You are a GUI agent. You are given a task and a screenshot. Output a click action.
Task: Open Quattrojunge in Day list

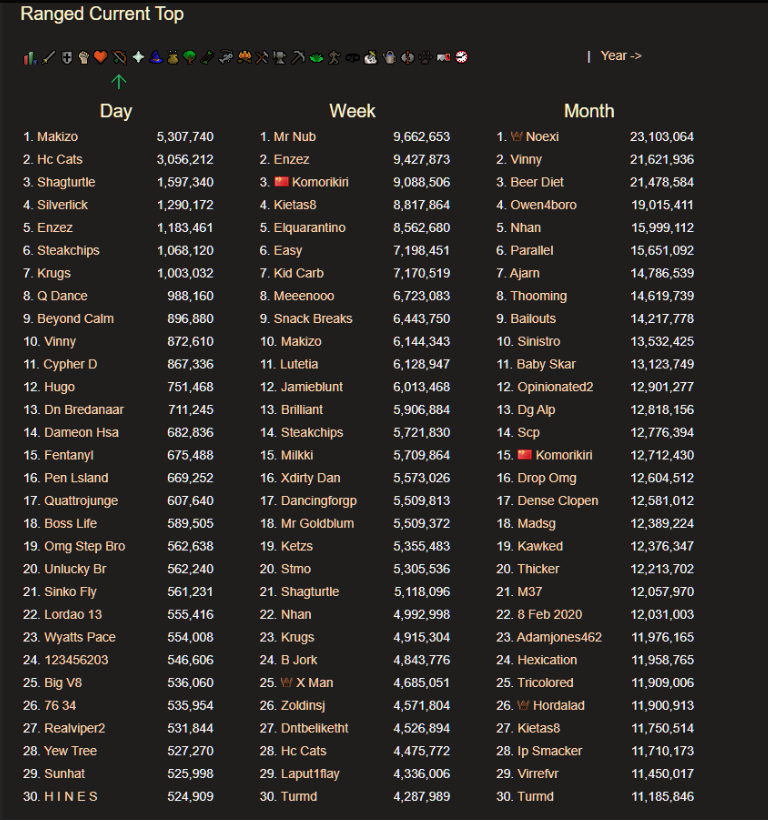(x=81, y=500)
